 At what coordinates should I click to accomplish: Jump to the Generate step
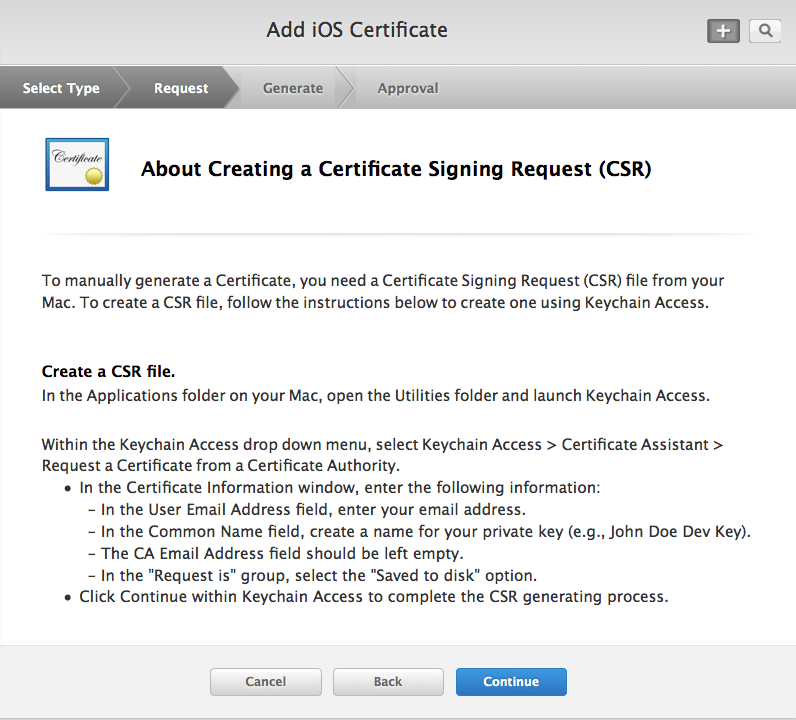click(x=293, y=88)
